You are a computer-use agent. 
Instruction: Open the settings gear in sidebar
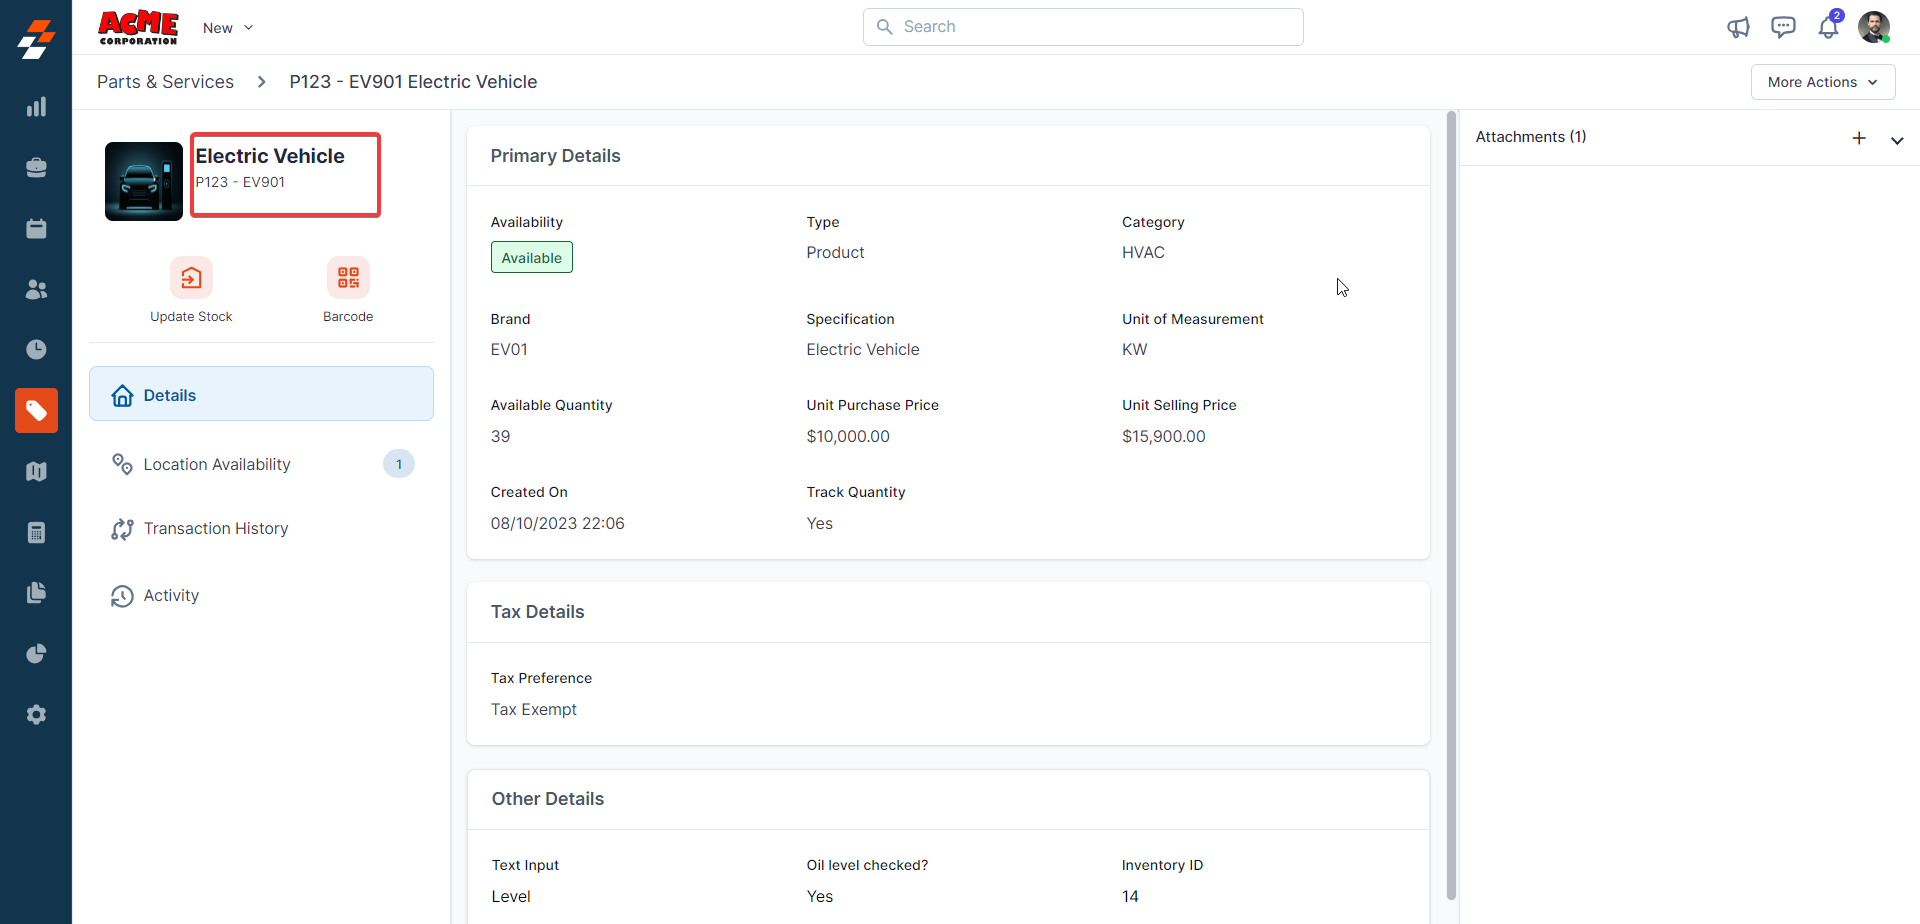pyautogui.click(x=36, y=715)
